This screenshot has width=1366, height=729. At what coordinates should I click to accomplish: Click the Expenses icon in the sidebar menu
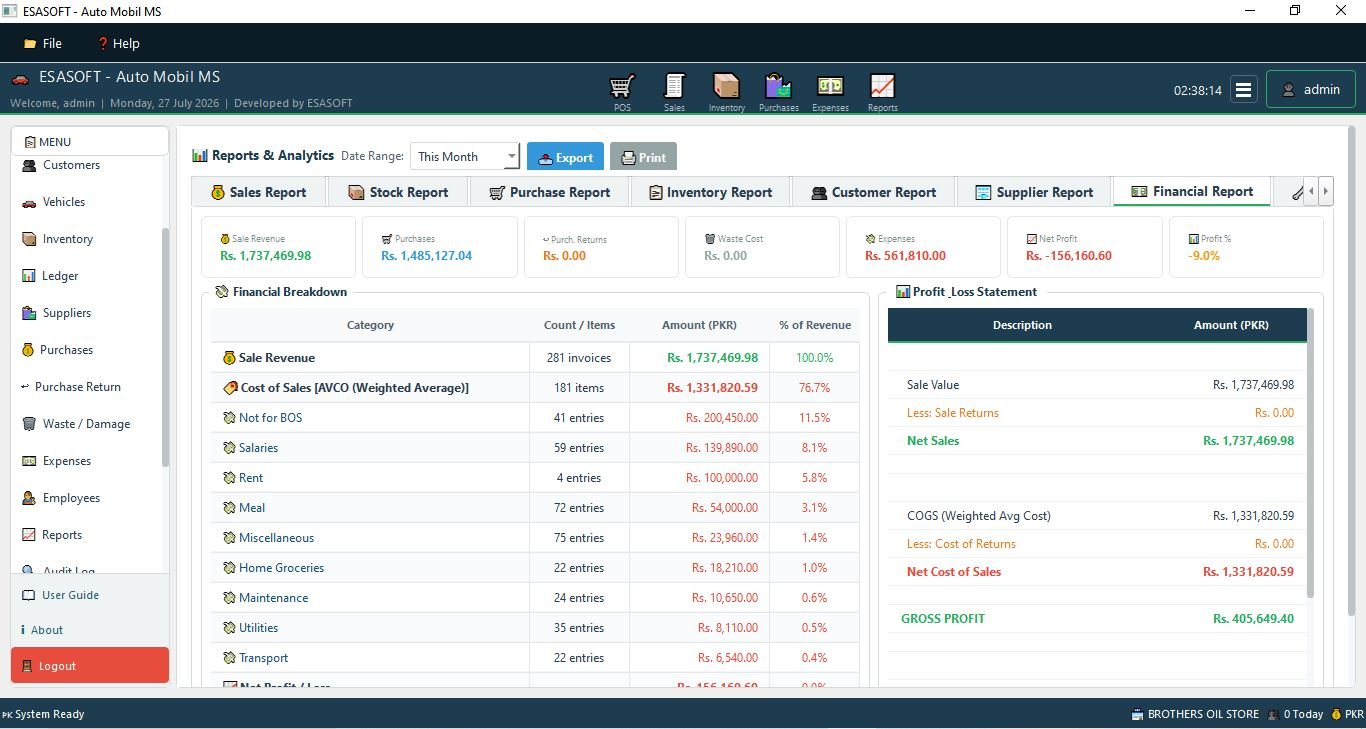tap(29, 461)
